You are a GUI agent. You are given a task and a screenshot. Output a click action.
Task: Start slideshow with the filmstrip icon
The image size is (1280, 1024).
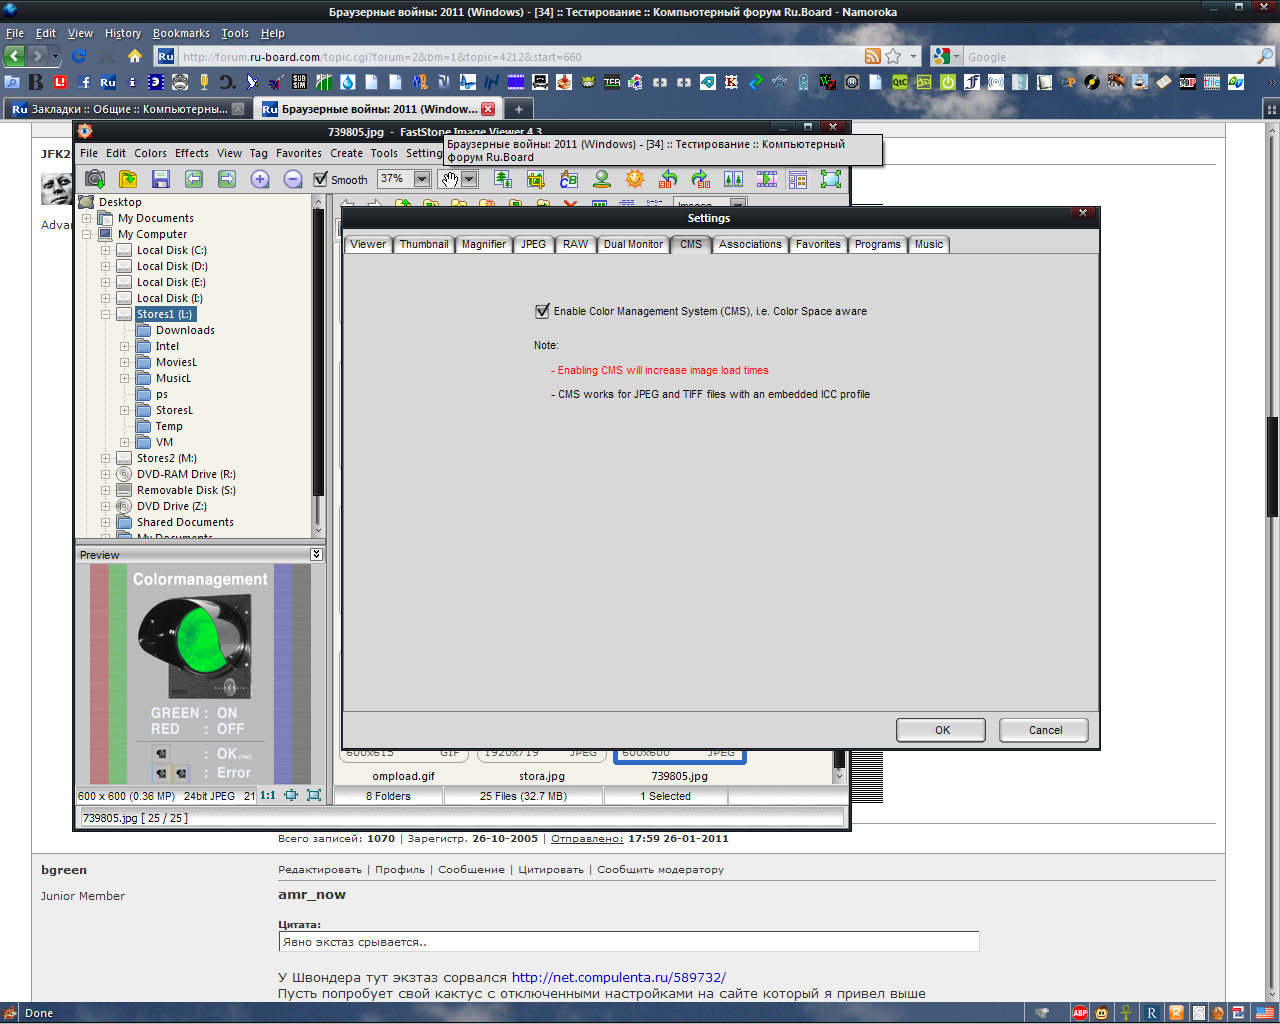click(767, 179)
